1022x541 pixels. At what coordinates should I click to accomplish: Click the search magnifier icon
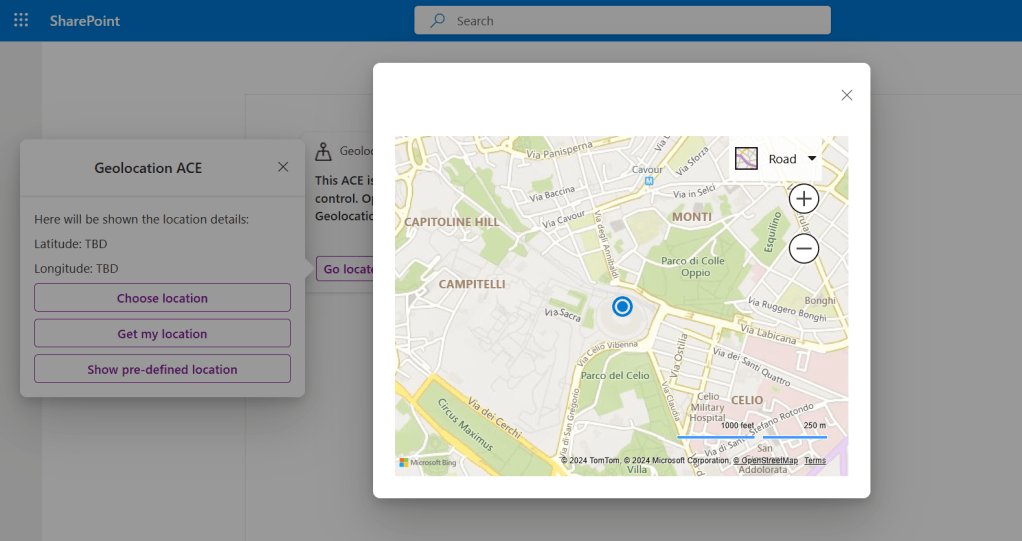(x=437, y=20)
